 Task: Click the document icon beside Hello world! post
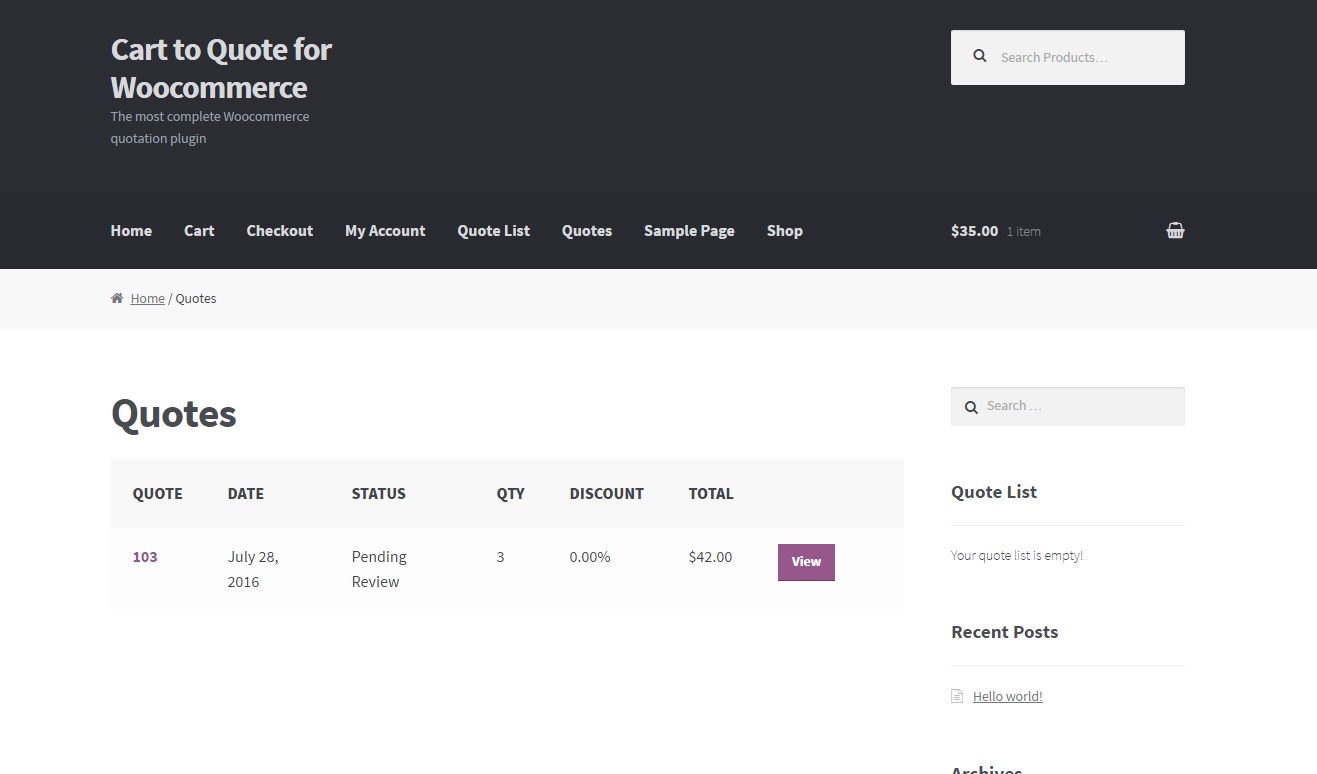point(957,695)
